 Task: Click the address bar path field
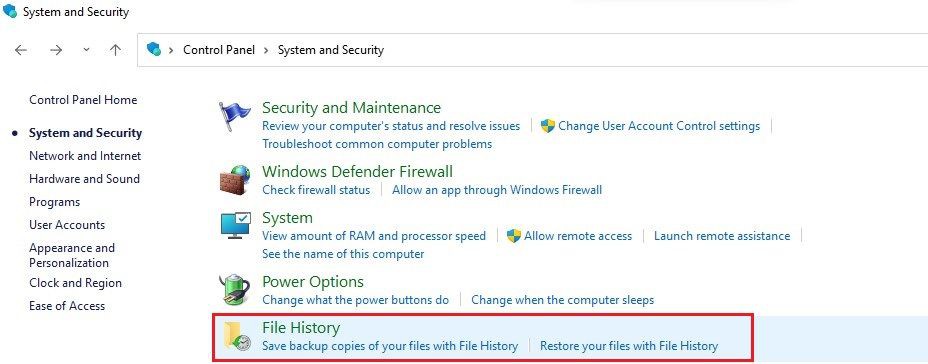pyautogui.click(x=533, y=50)
